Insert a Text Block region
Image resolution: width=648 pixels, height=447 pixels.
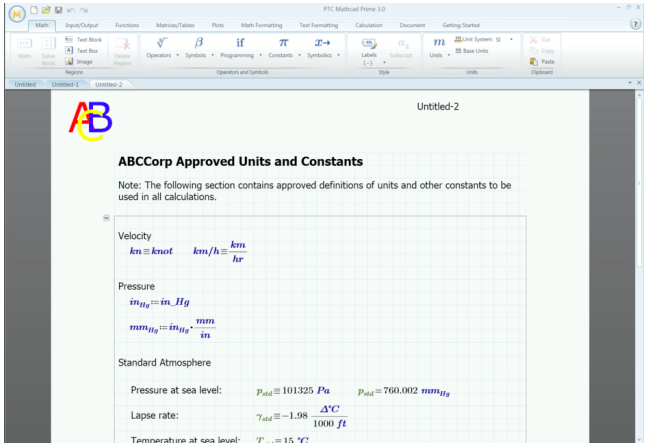[x=83, y=39]
